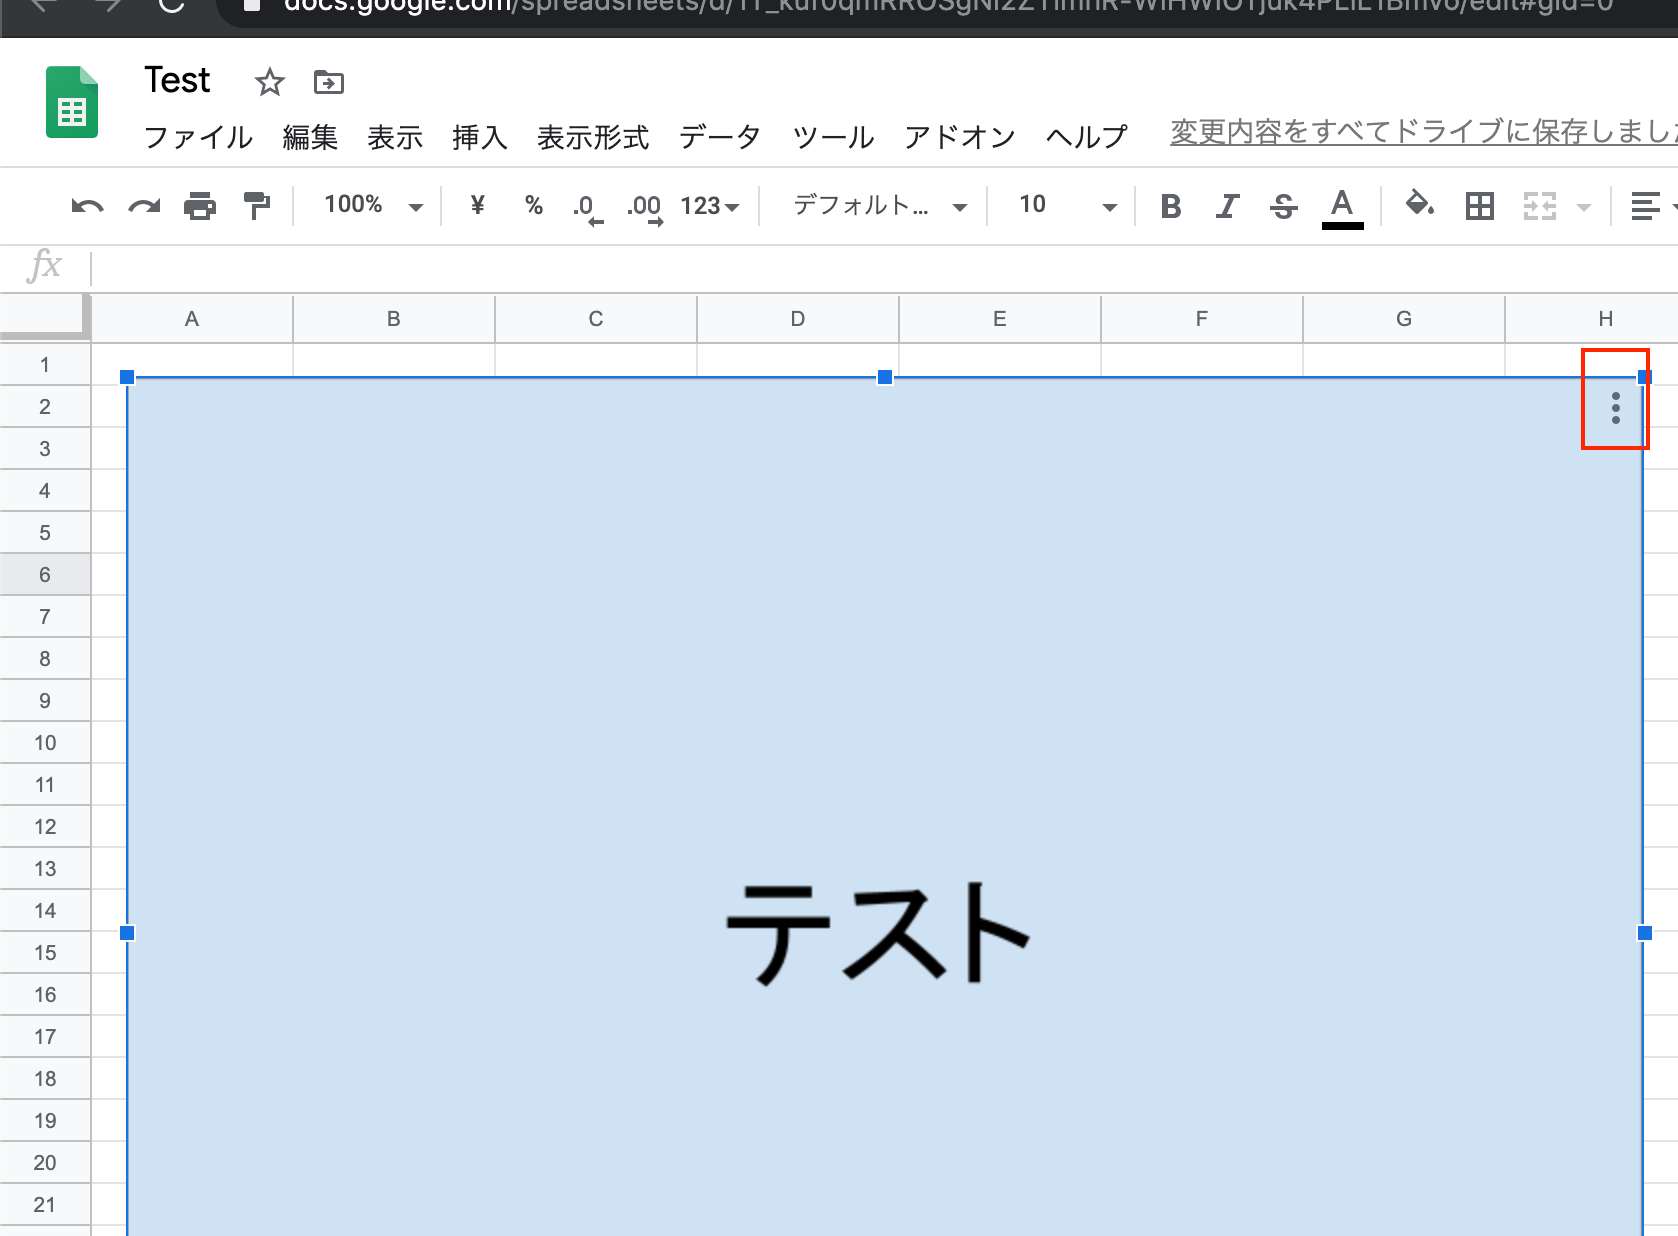Image resolution: width=1678 pixels, height=1236 pixels.
Task: Click the saved-to-Drive status link
Action: 1423,132
